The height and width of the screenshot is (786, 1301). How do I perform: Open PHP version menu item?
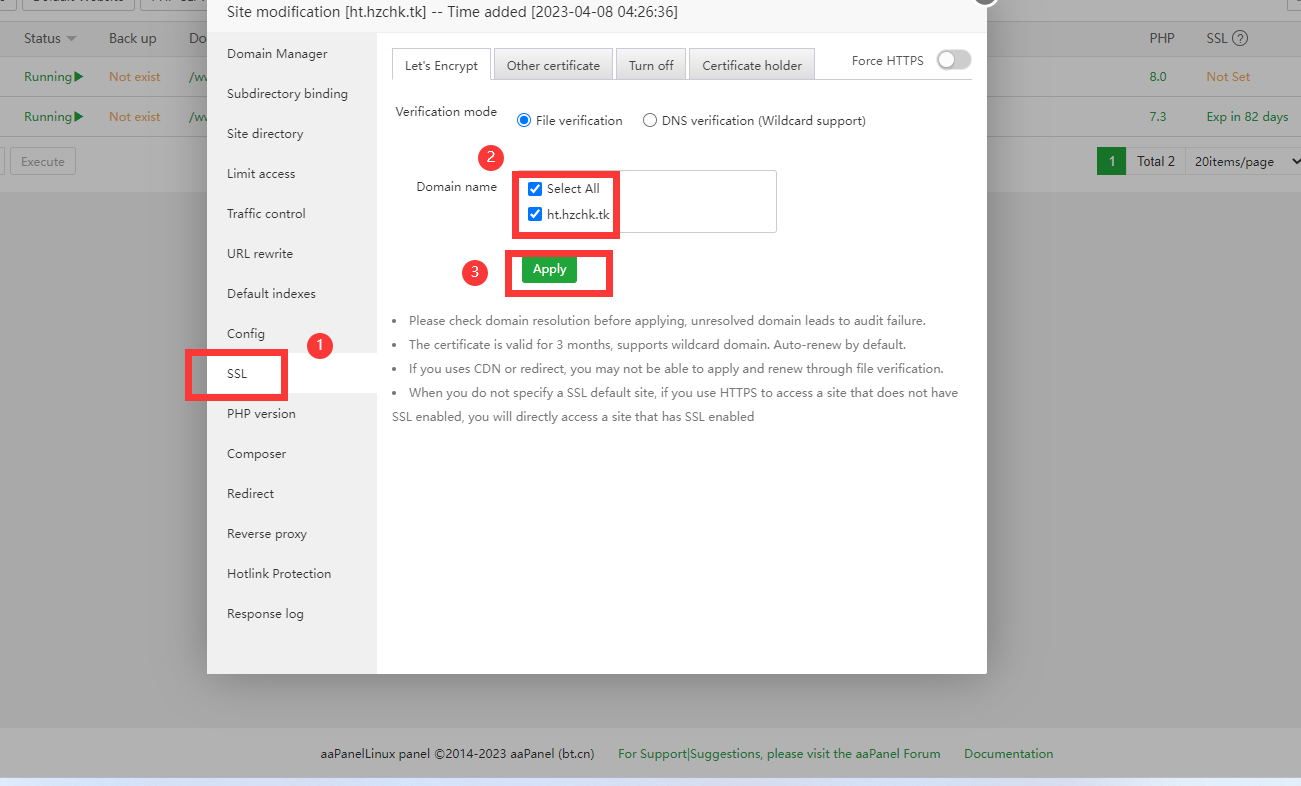261,414
